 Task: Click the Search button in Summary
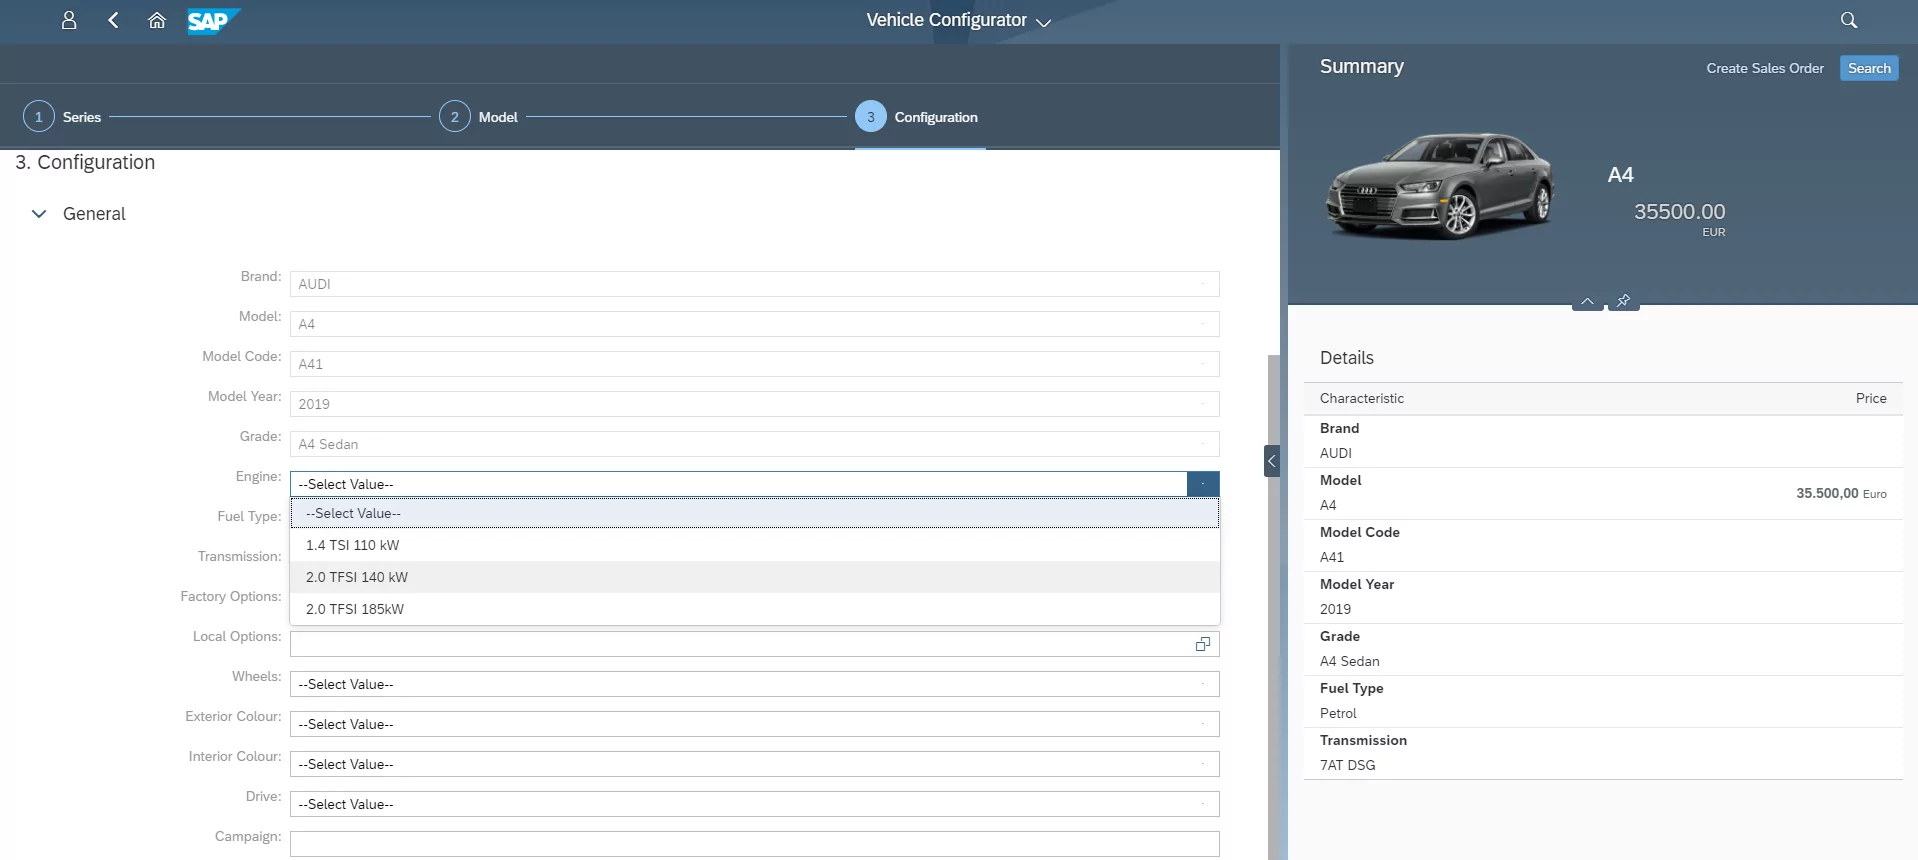(x=1869, y=68)
